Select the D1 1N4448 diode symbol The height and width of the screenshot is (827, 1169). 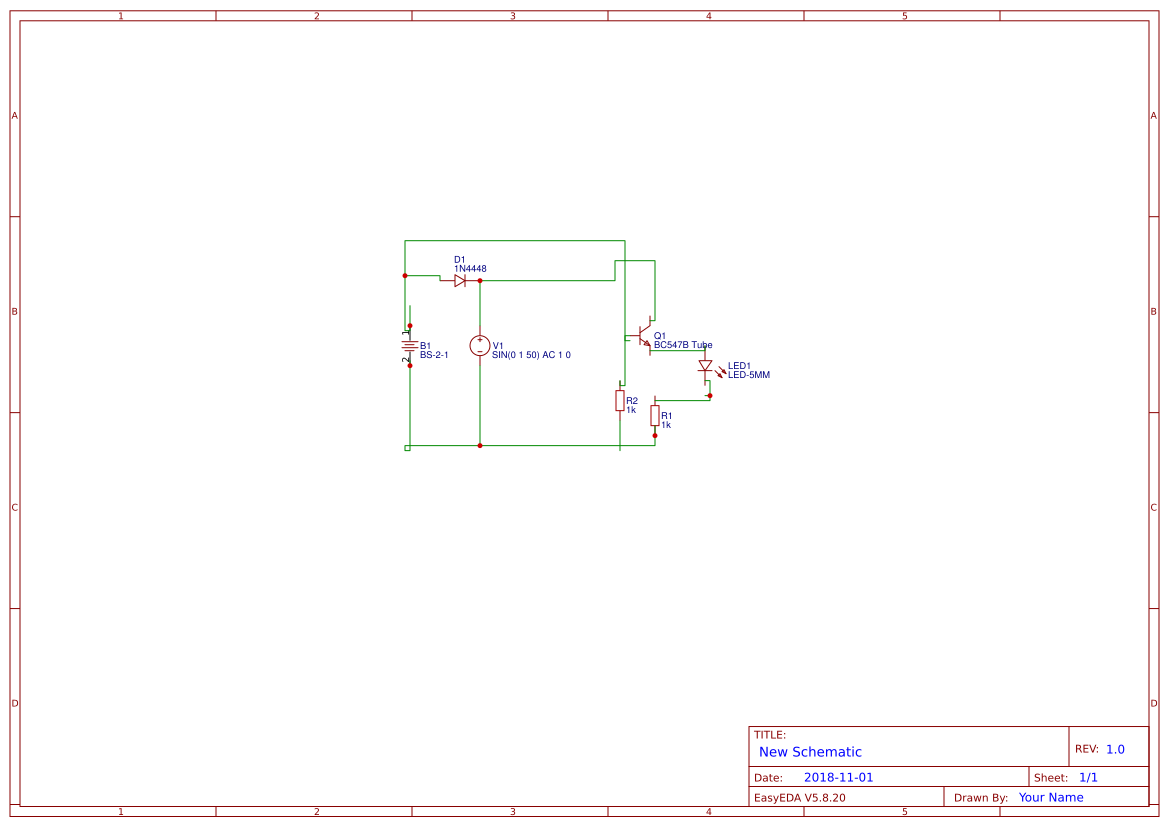(x=460, y=280)
